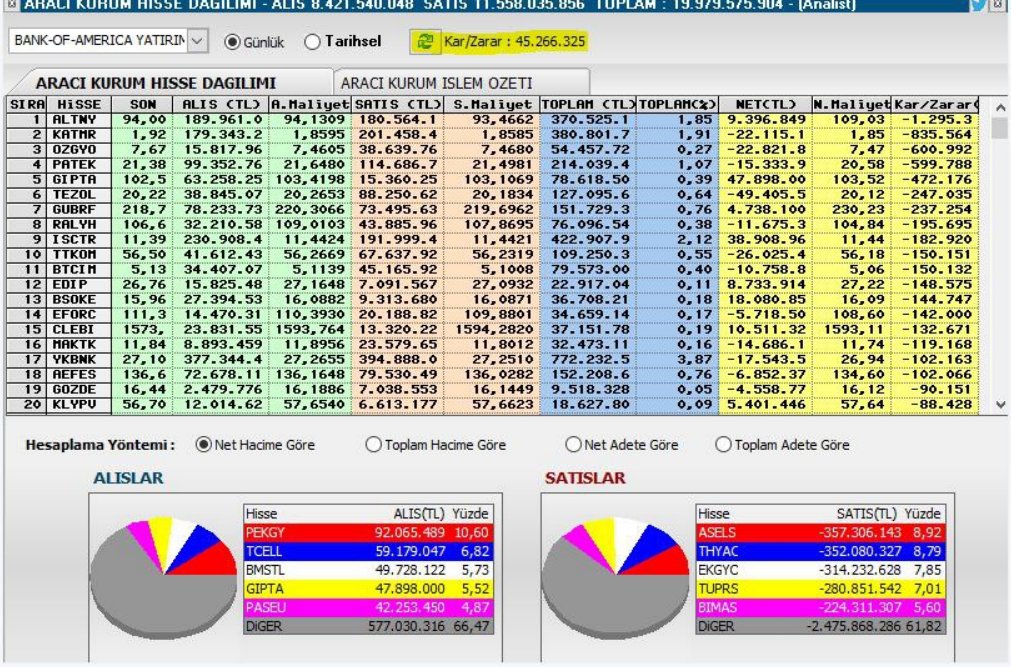The image size is (1011, 667).
Task: Sort table by SON column header
Action: coord(142,105)
